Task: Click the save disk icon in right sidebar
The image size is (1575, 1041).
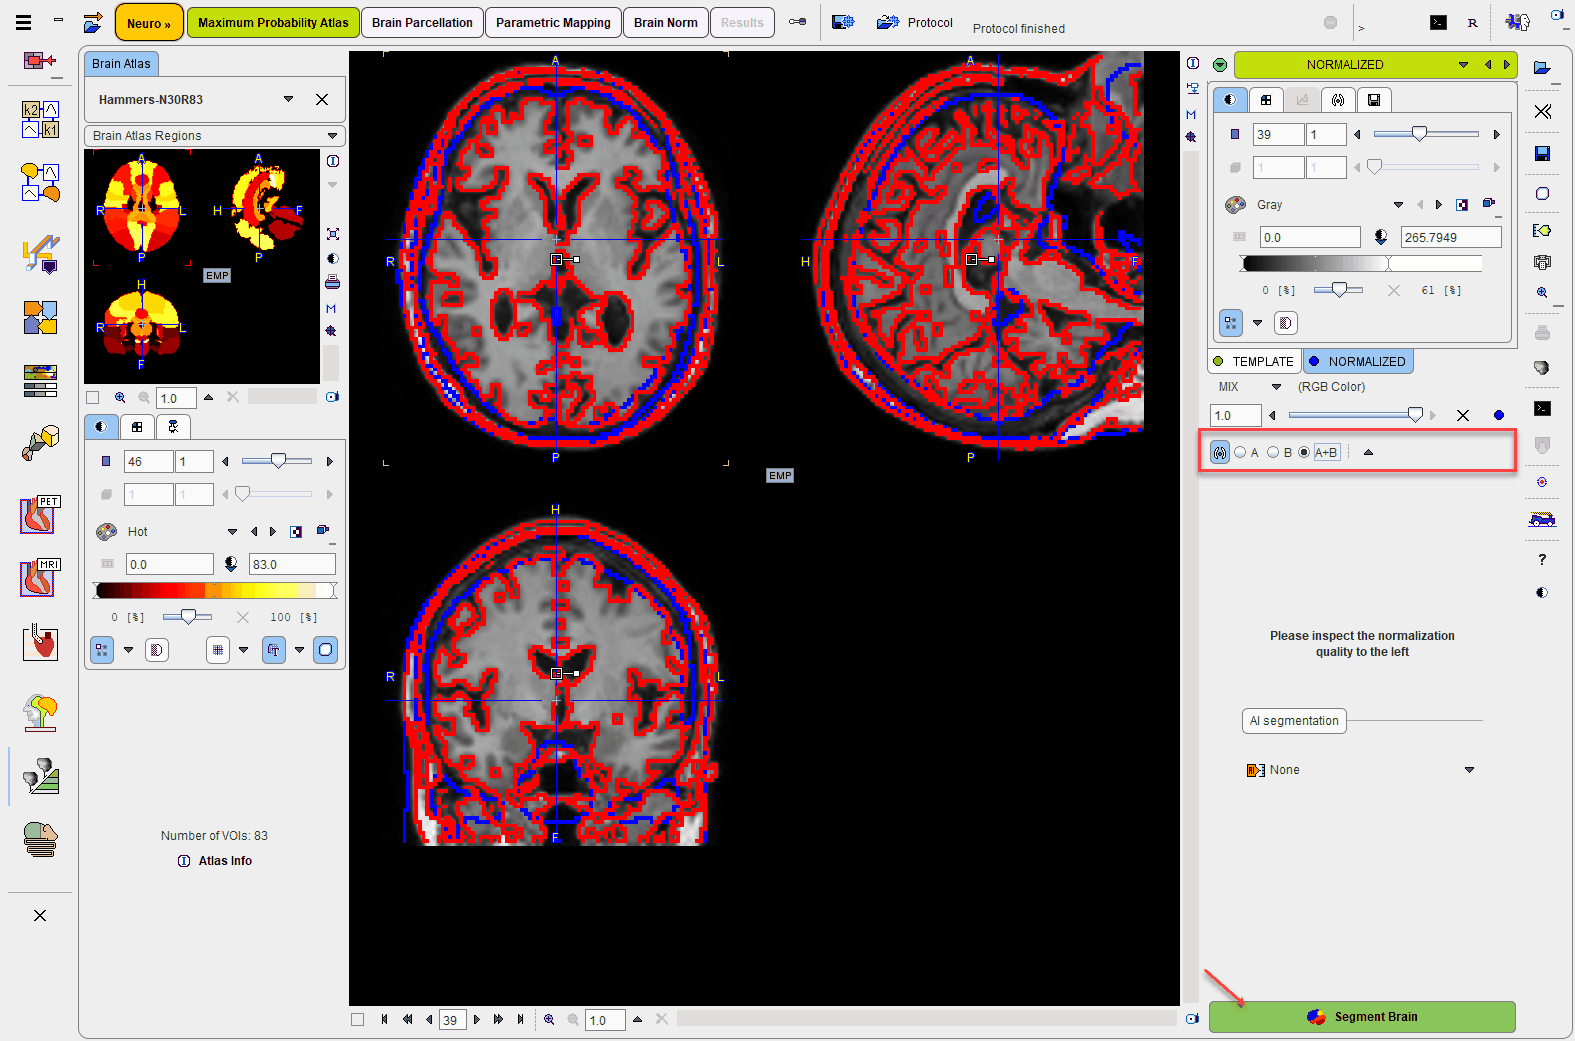Action: 1542,153
